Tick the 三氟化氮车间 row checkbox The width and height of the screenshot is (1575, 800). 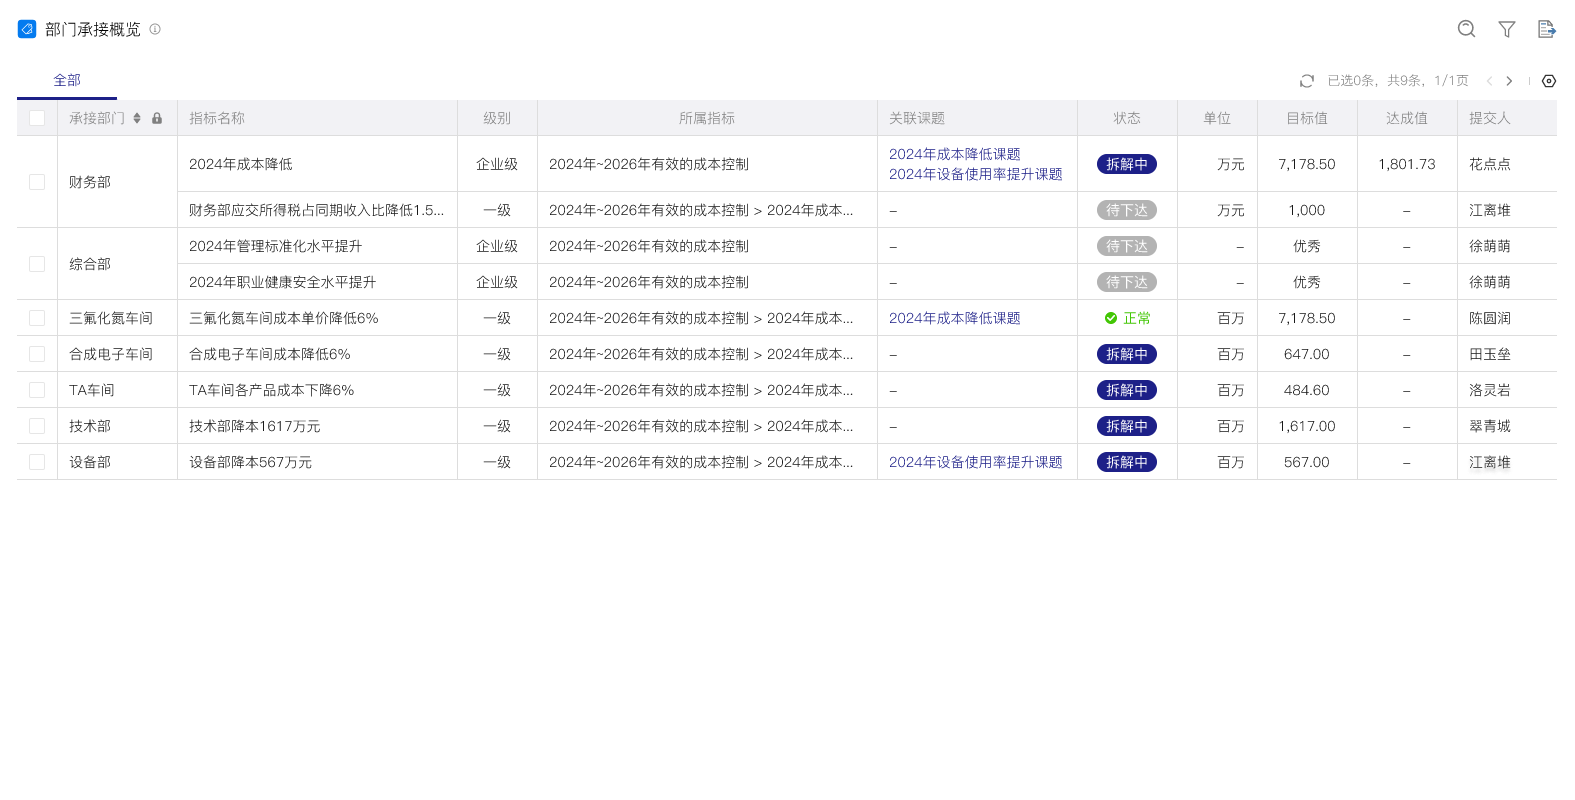pyautogui.click(x=37, y=318)
